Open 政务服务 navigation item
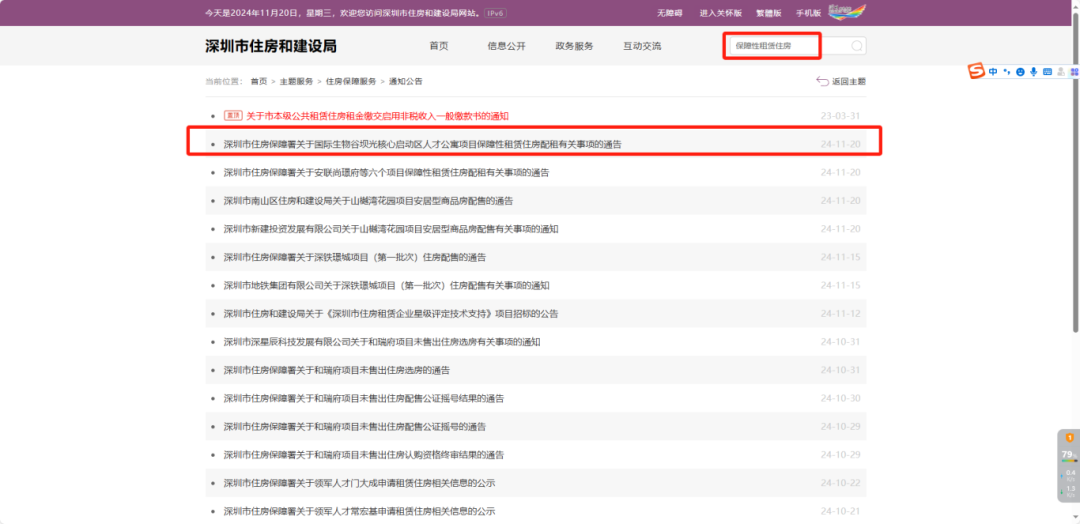Image resolution: width=1080 pixels, height=524 pixels. pos(574,46)
